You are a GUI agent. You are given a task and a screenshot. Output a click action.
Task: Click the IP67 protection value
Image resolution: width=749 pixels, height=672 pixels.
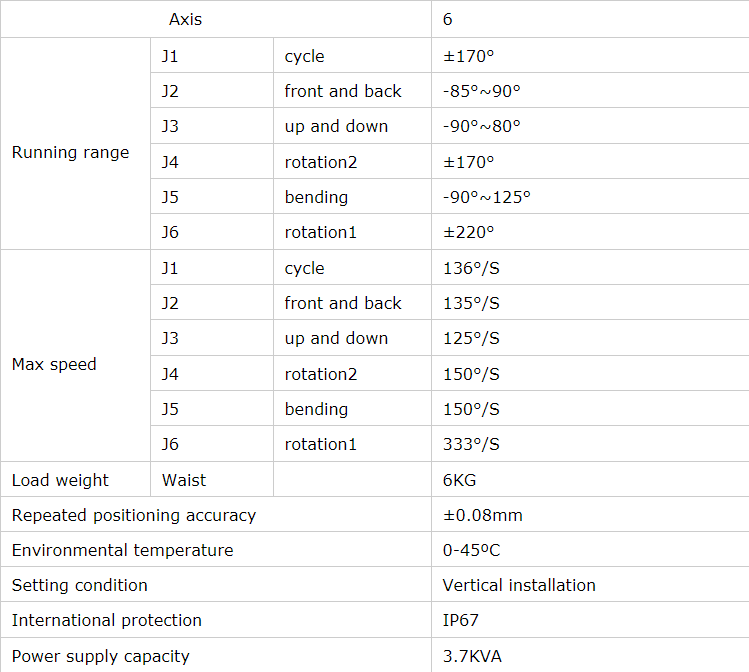pyautogui.click(x=460, y=620)
